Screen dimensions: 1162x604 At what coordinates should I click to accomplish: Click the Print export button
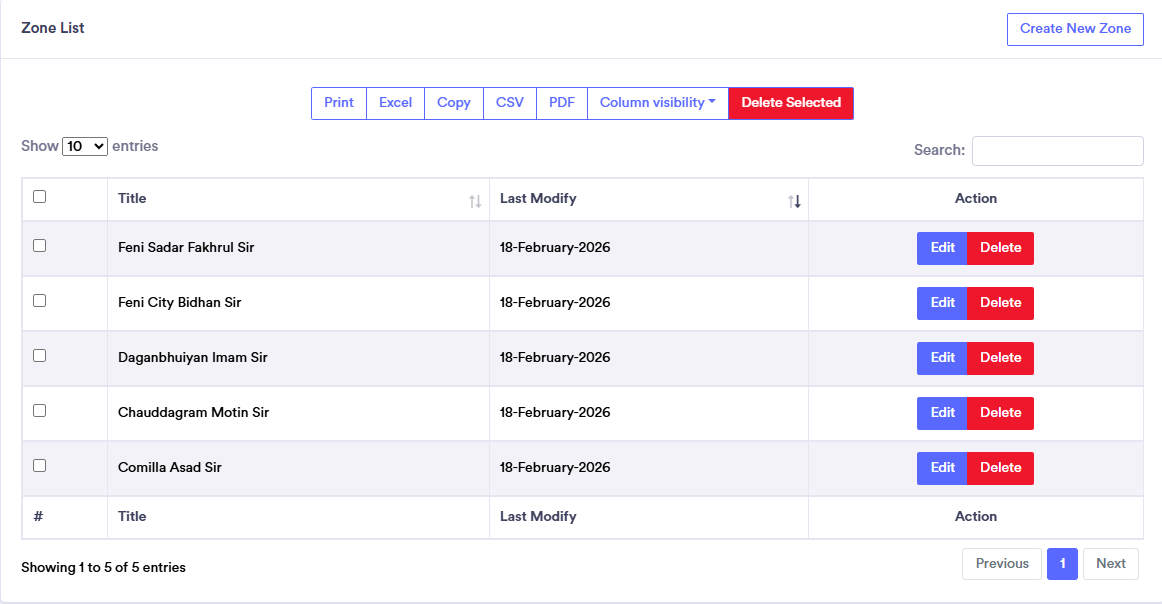coord(339,103)
